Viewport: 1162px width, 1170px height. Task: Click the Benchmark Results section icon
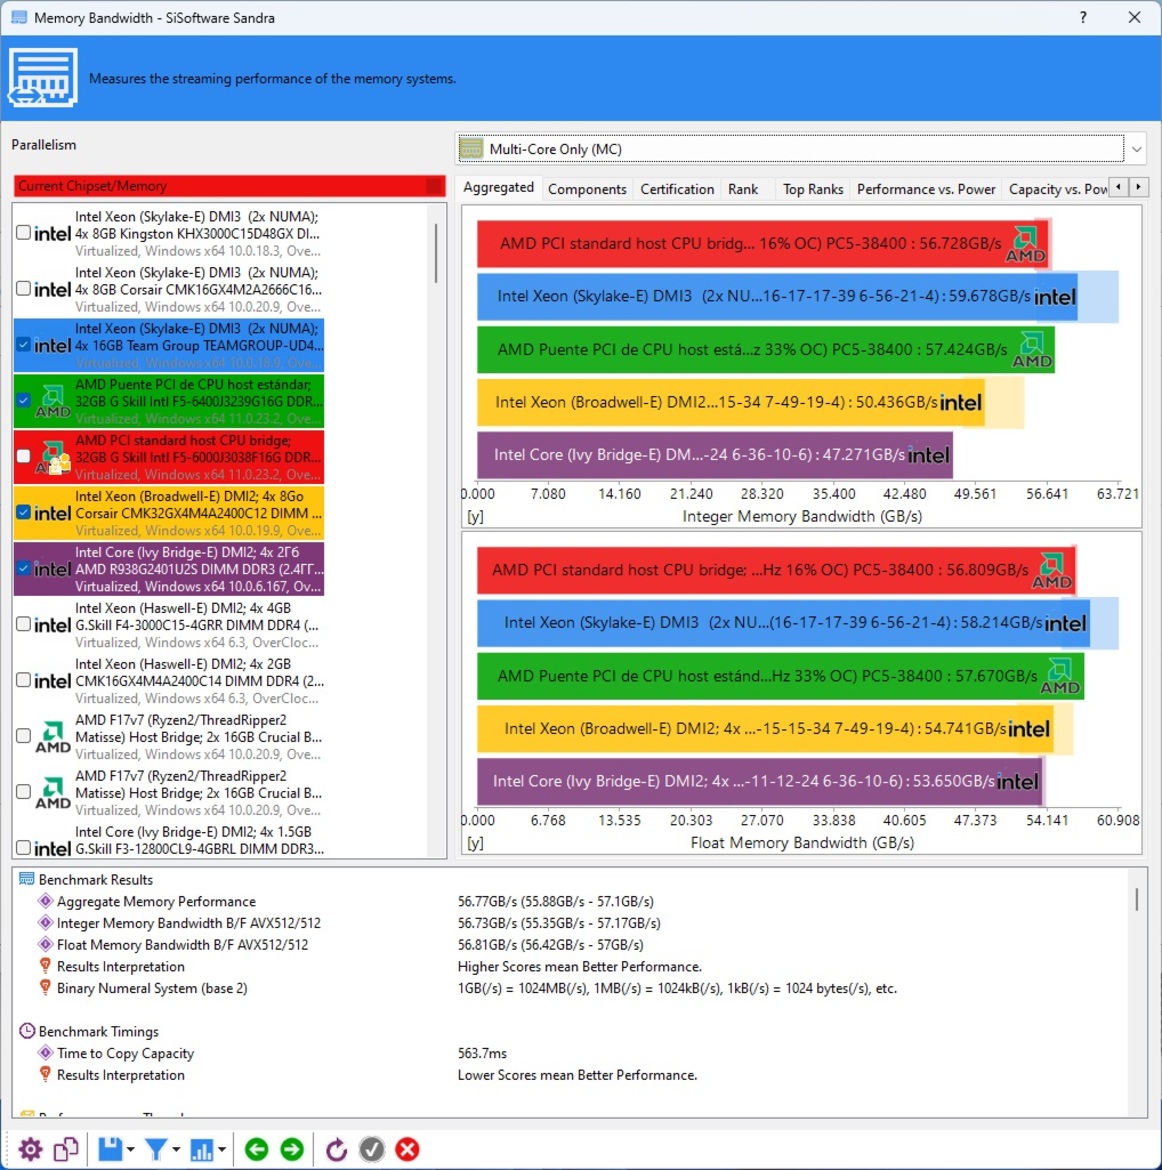coord(27,879)
